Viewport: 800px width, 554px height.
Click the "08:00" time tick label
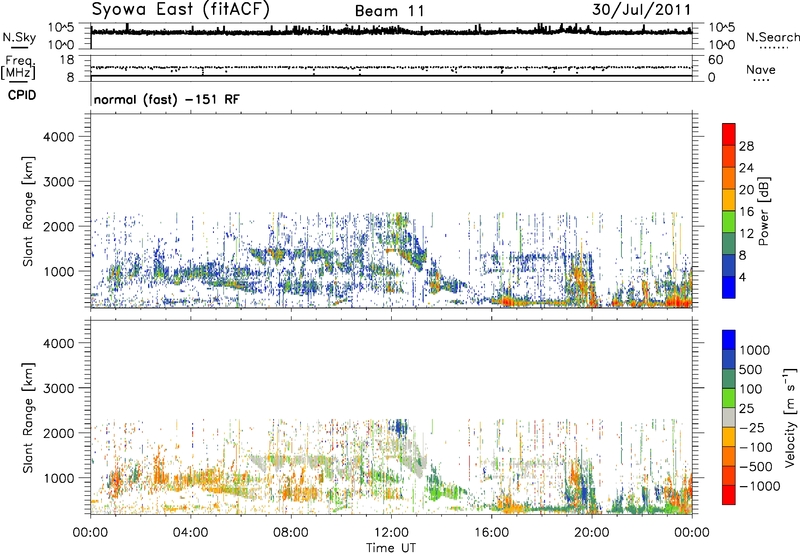[290, 533]
